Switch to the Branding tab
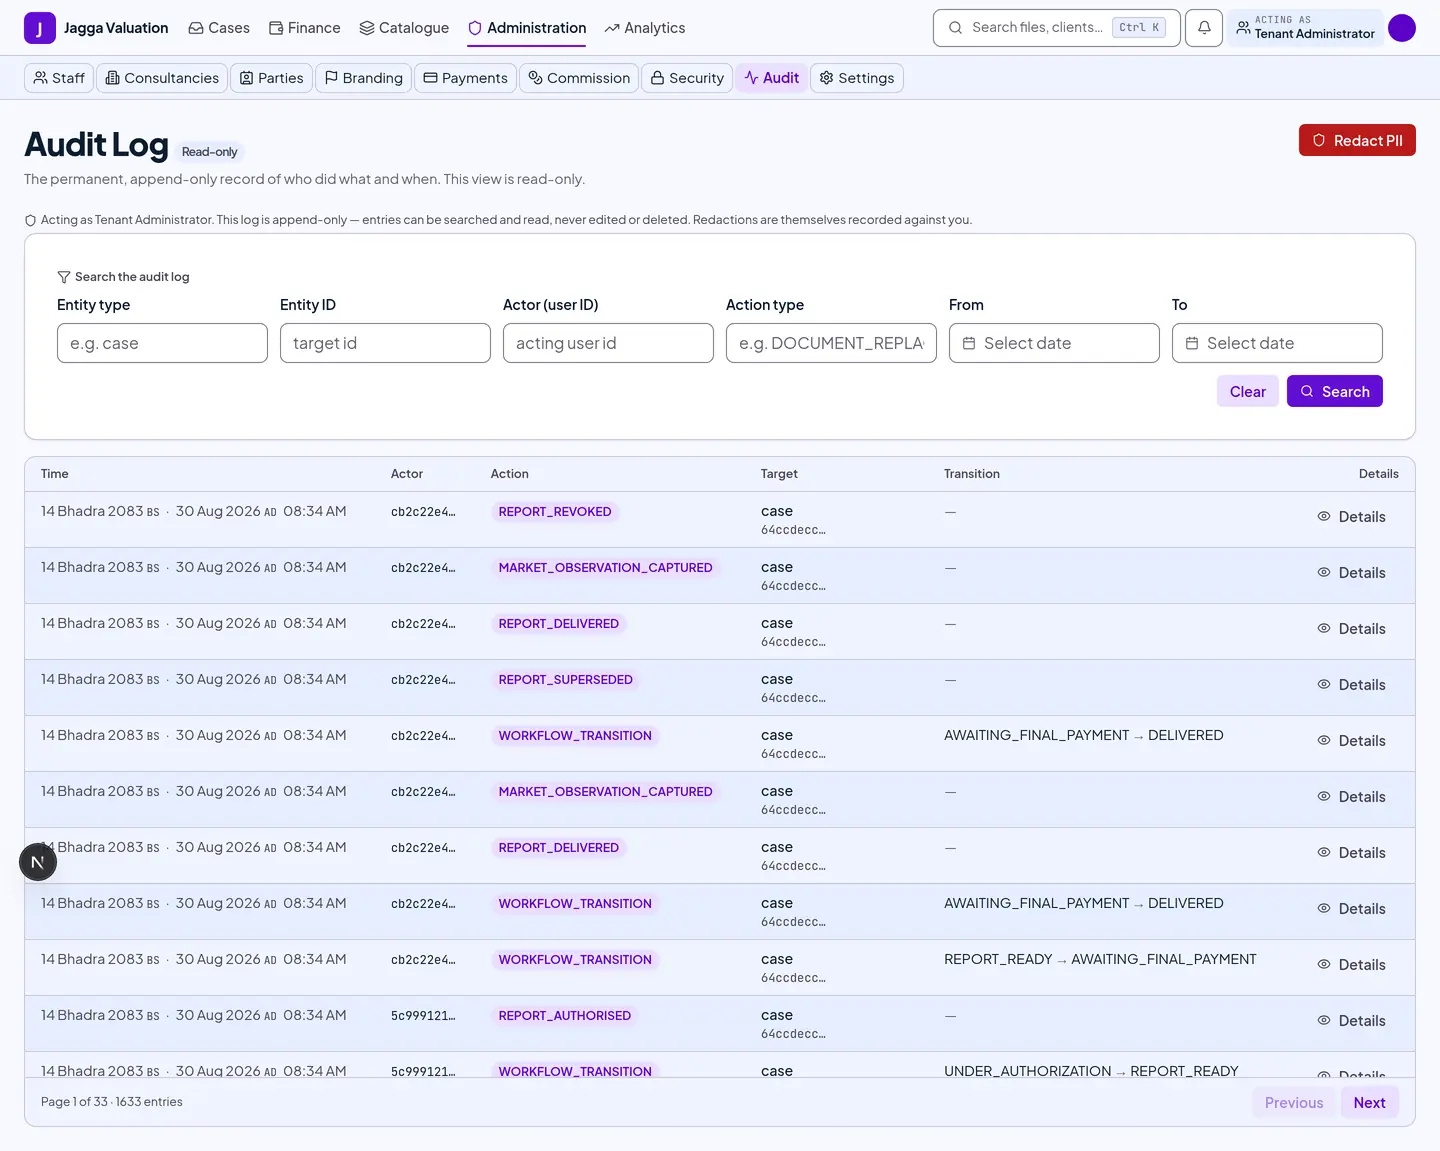Screen dimensions: 1440x1151 [x=363, y=78]
